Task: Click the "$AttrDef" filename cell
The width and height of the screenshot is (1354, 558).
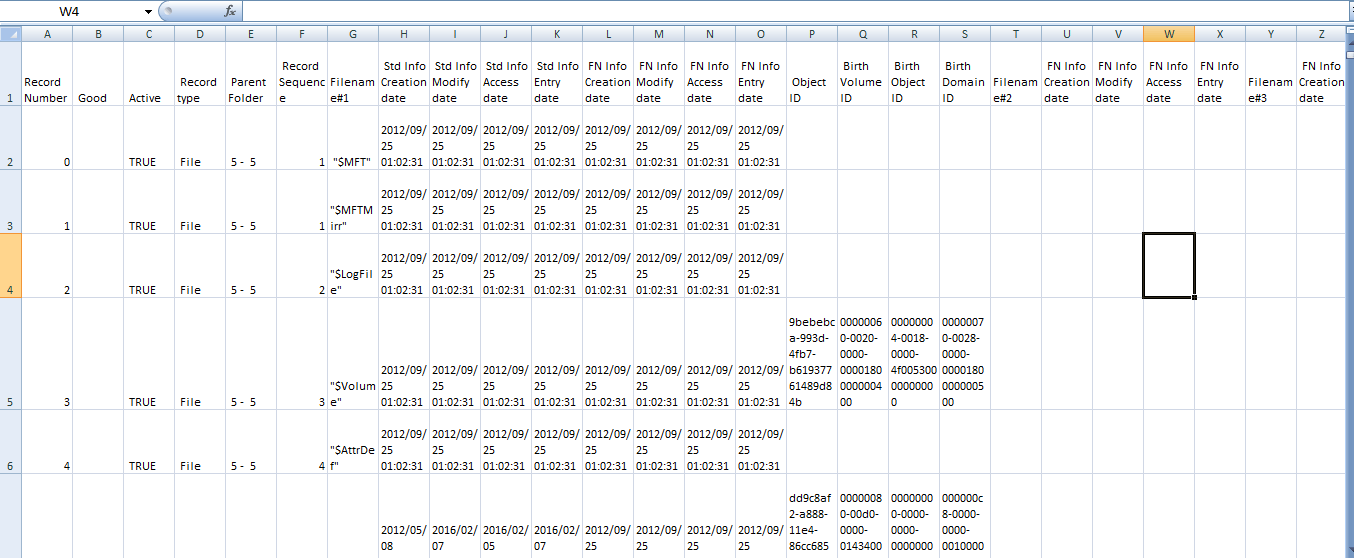Action: pos(353,457)
